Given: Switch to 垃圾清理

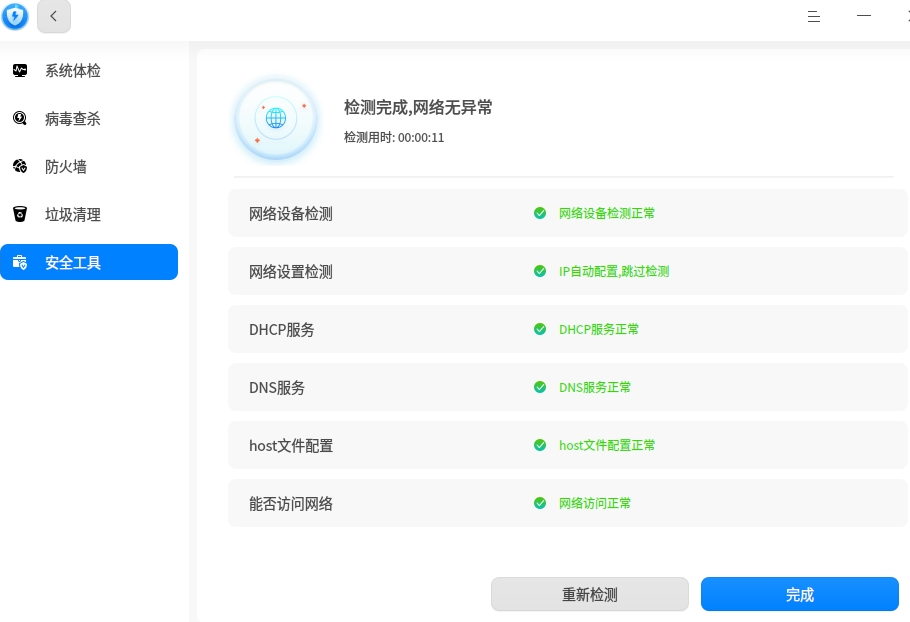Looking at the screenshot, I should (89, 215).
